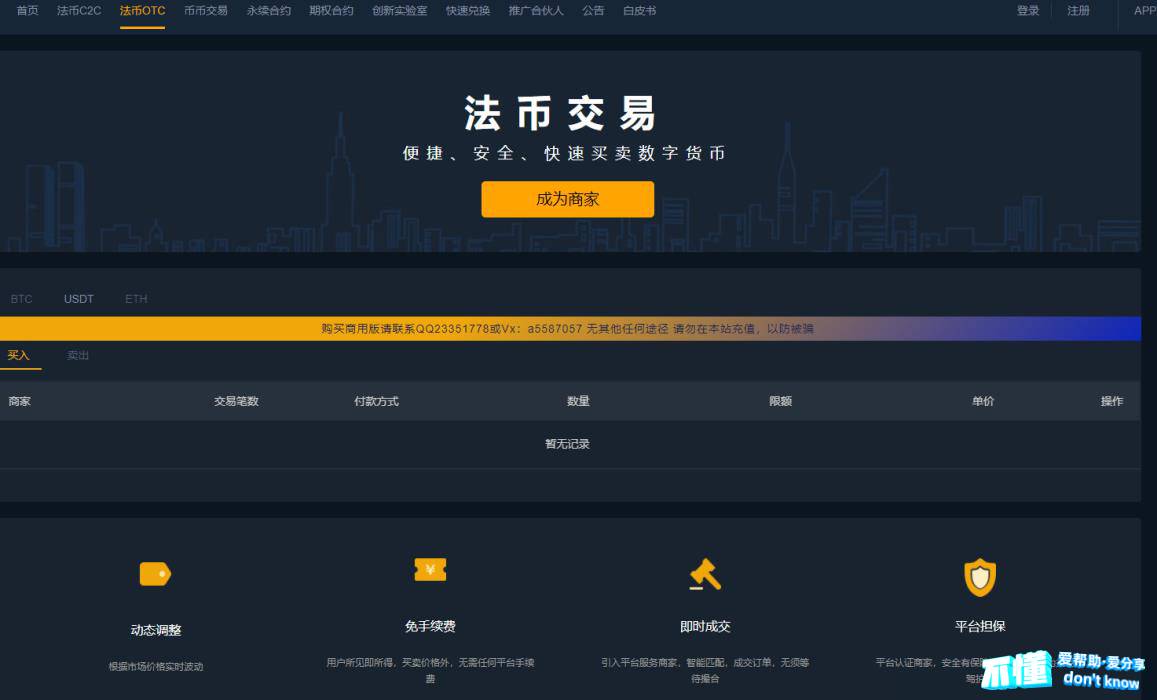Click the 动态调整 tag icon
1157x700 pixels.
click(155, 574)
